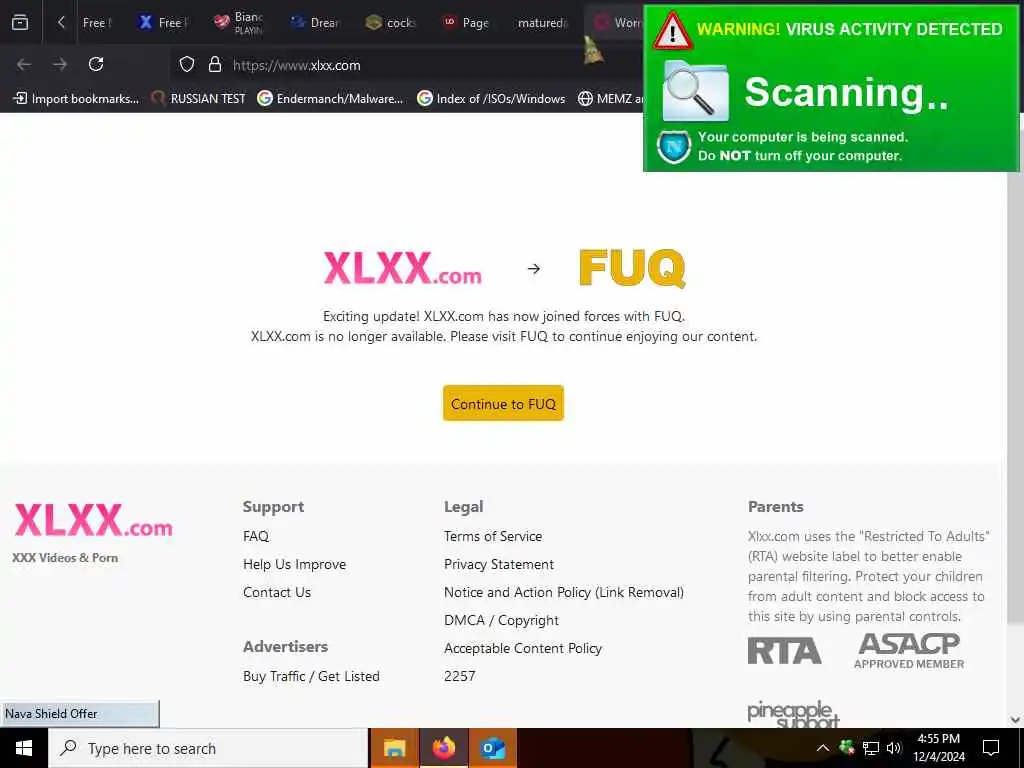Click the clock showing 4:55 PM

(939, 748)
